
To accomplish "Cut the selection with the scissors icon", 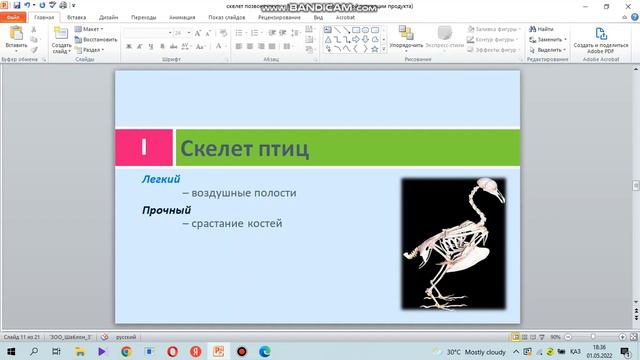I will pyautogui.click(x=34, y=30).
